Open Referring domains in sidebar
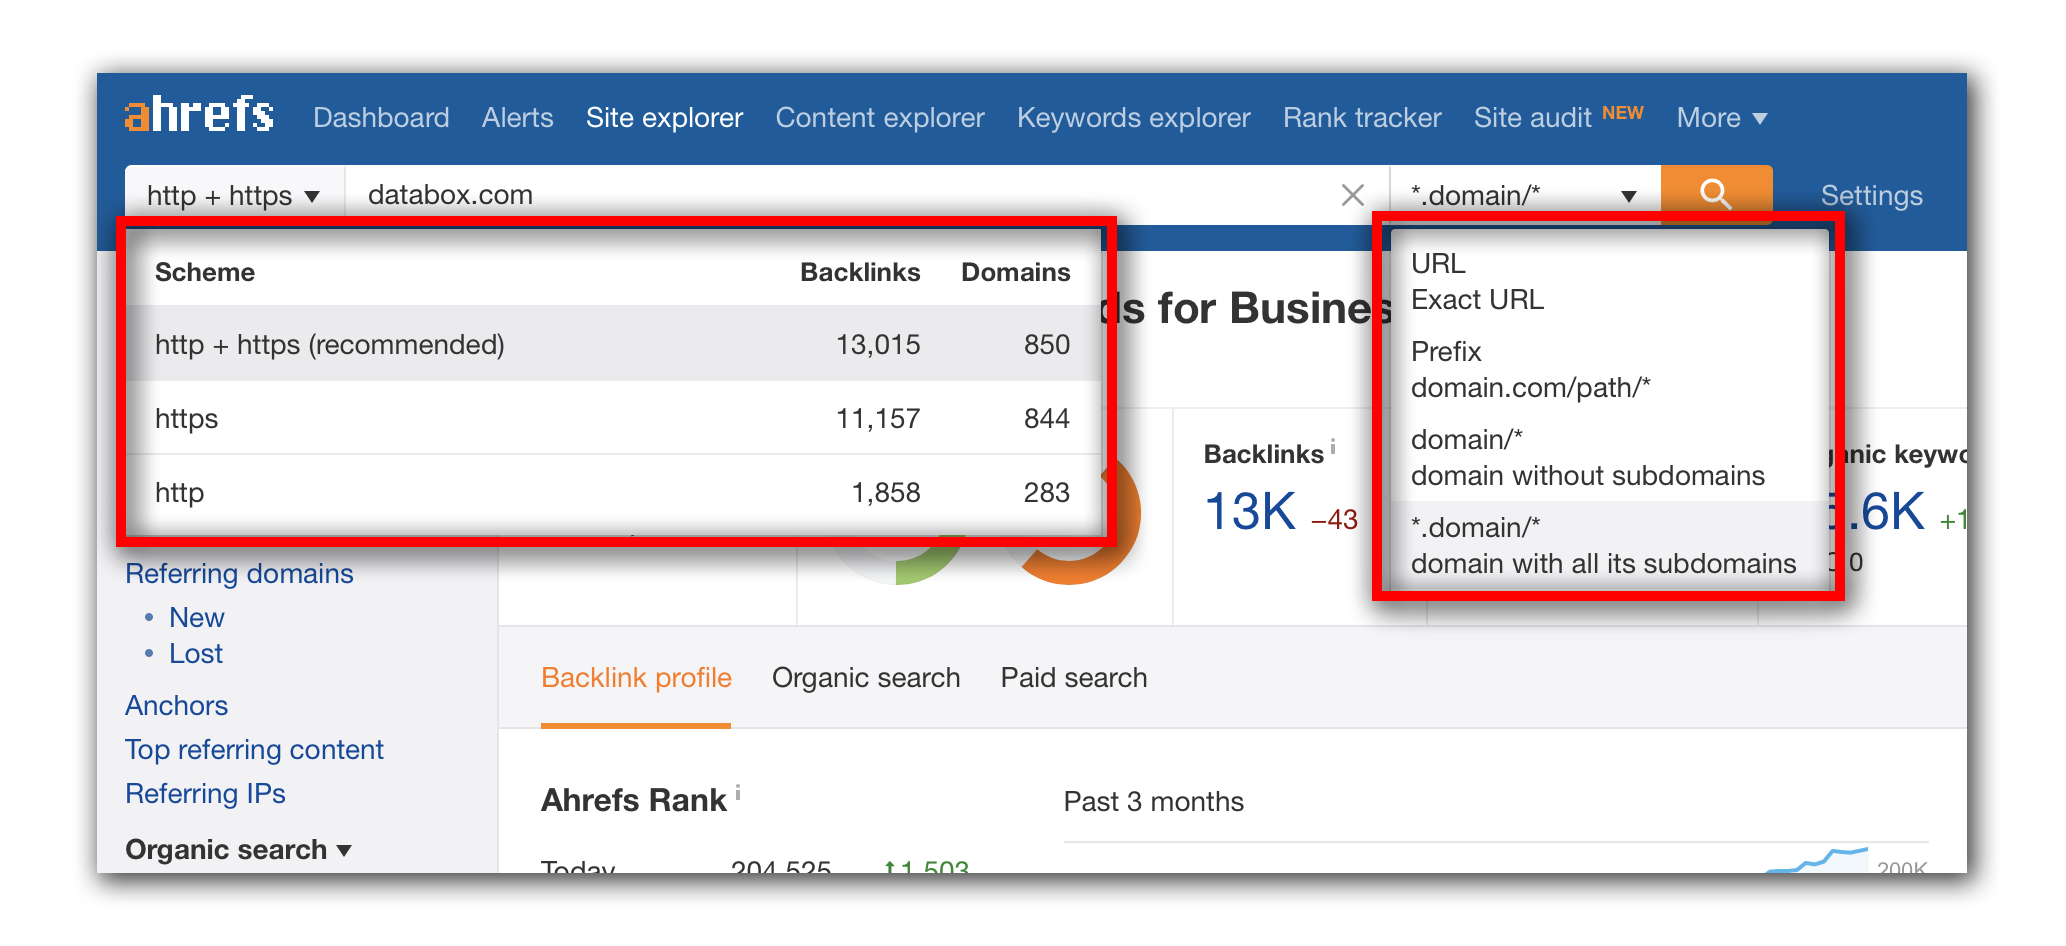The height and width of the screenshot is (946, 2066). (239, 574)
